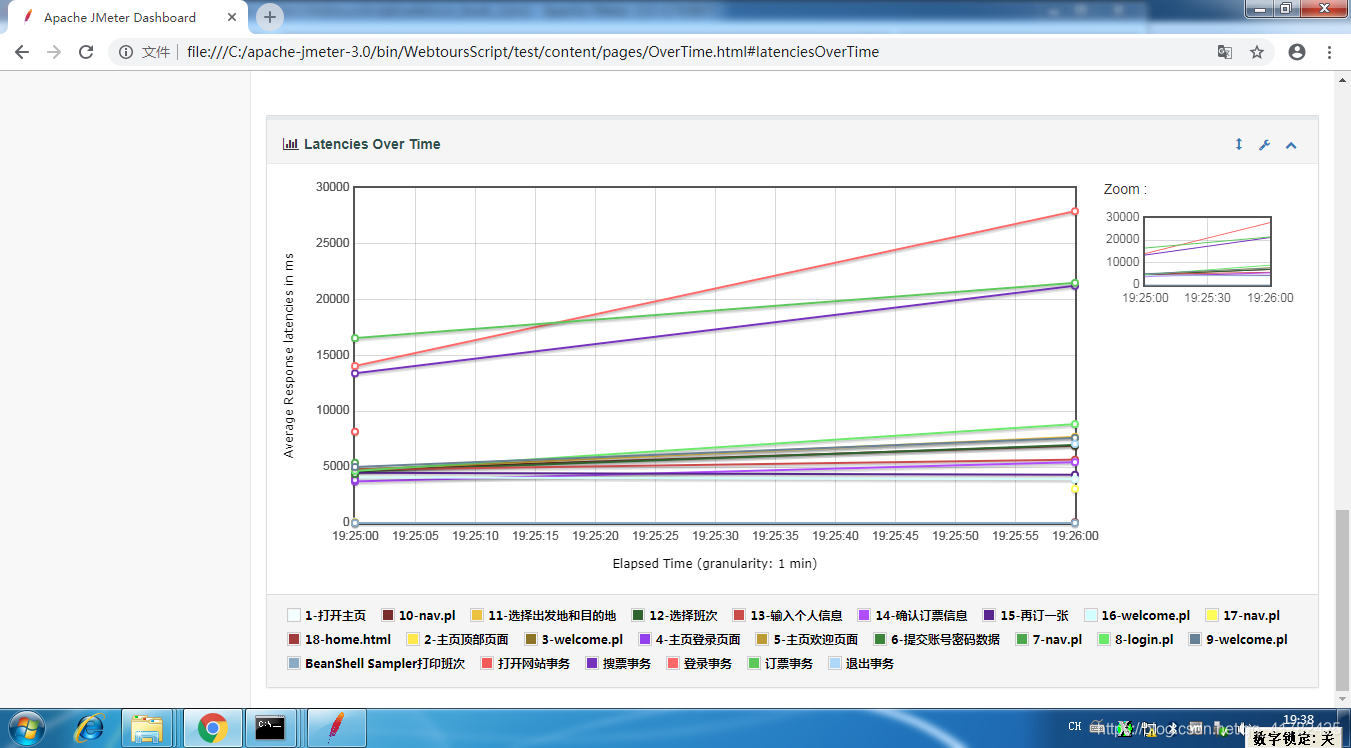This screenshot has height=748, width=1351.
Task: Click the page vertical scrollbar thumb
Action: pyautogui.click(x=1342, y=598)
